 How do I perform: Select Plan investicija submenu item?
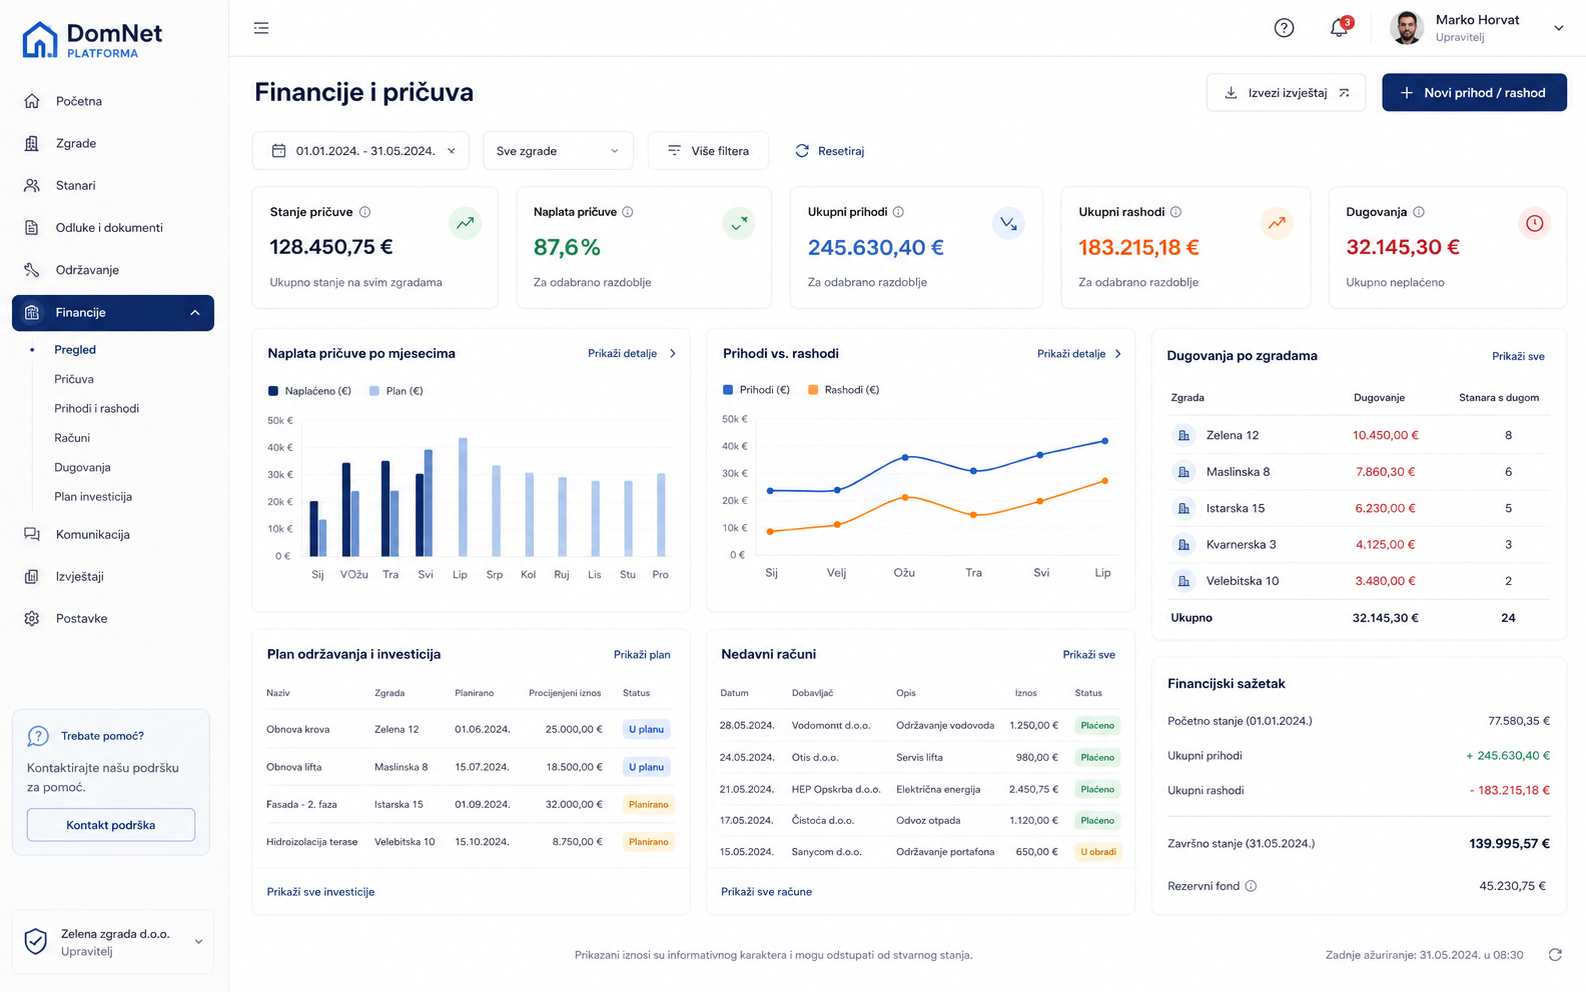click(x=93, y=496)
